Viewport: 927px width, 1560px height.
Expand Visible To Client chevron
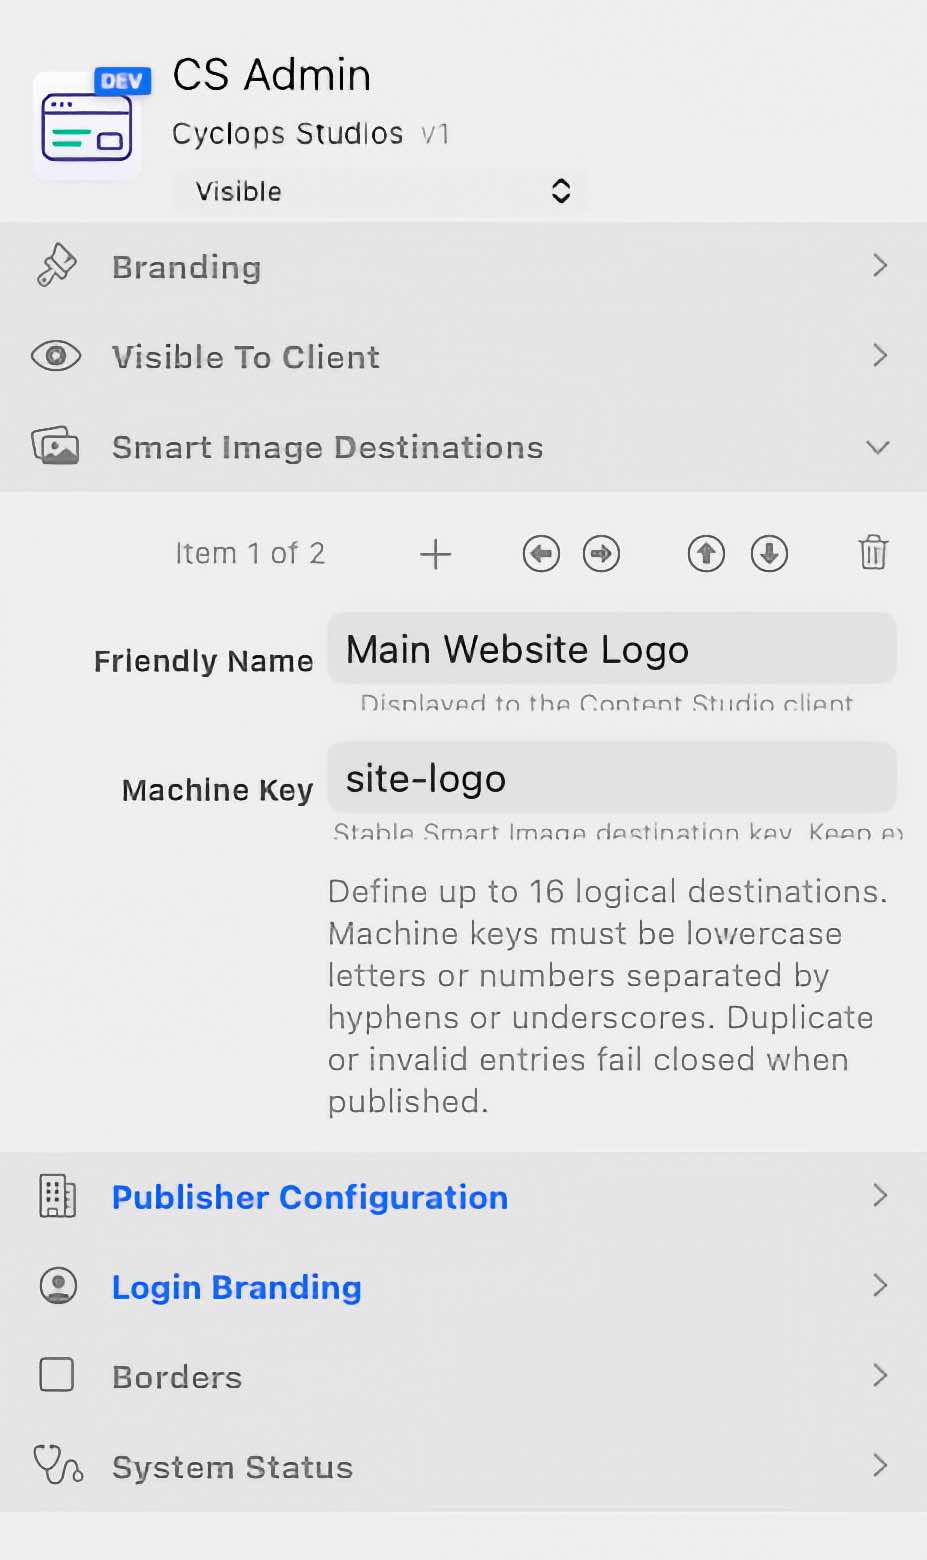coord(879,355)
